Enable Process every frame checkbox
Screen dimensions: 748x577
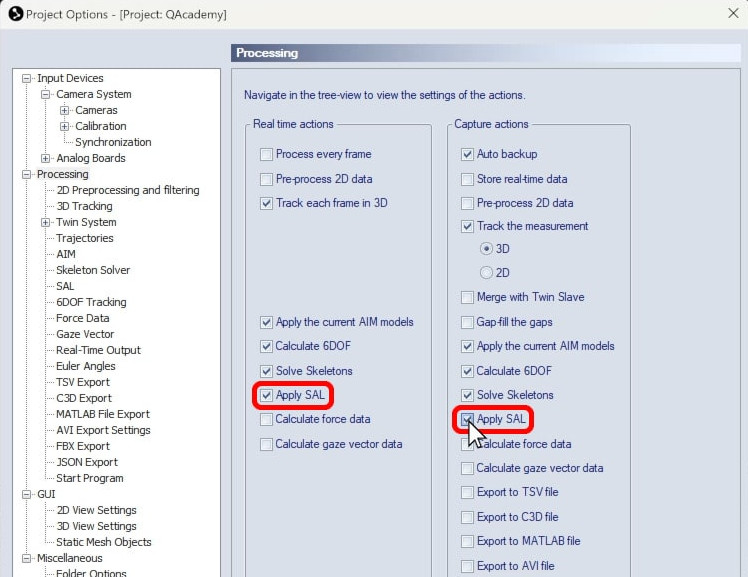click(x=266, y=154)
